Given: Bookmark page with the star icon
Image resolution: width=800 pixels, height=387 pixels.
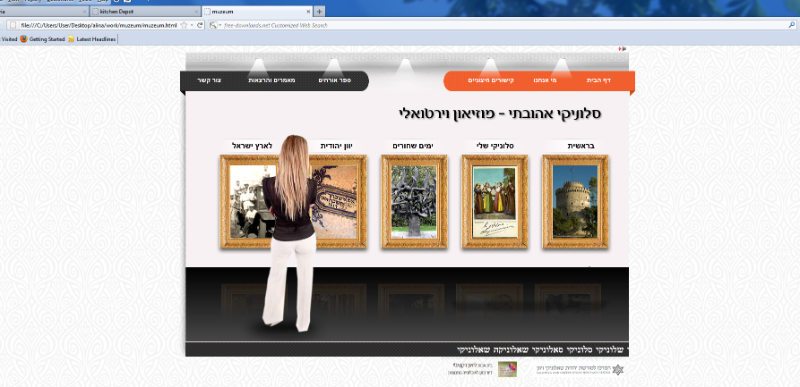Looking at the screenshot, I should click(x=184, y=25).
